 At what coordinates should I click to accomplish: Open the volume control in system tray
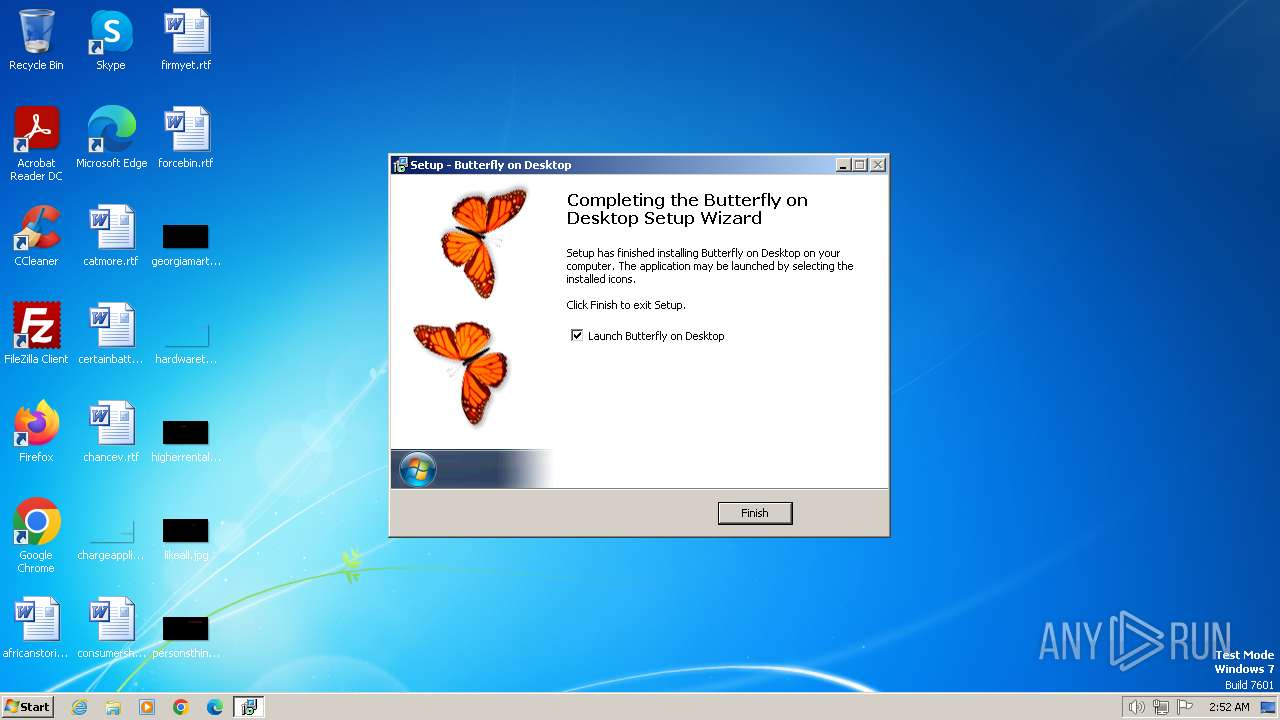[x=1137, y=707]
